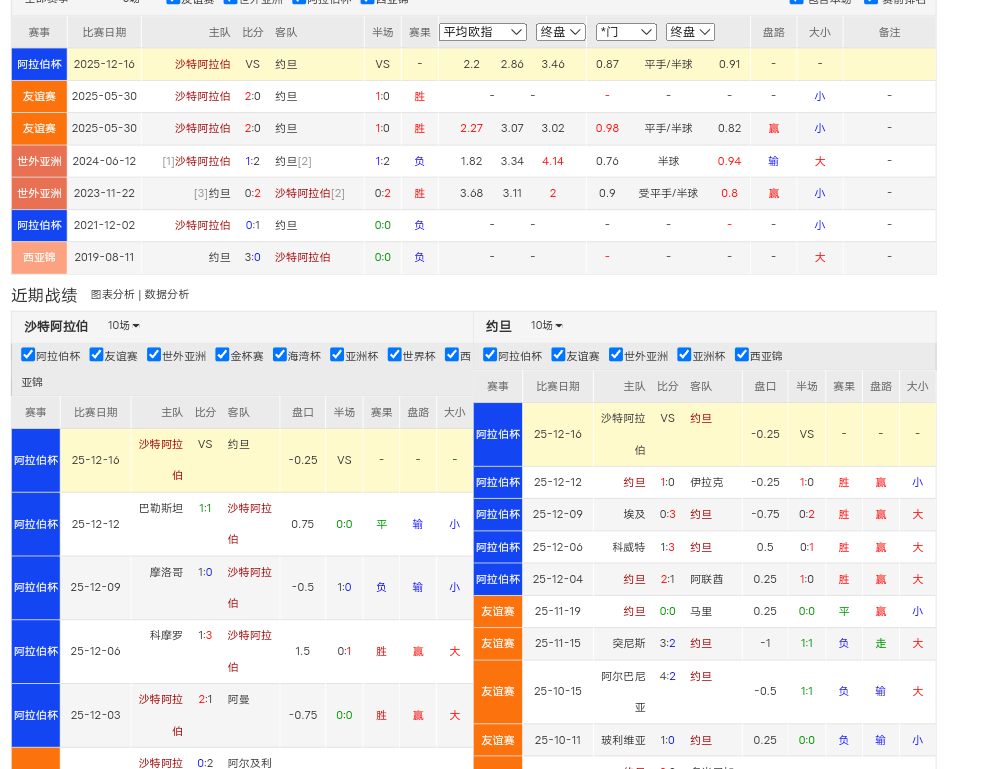Switch to 数据分析 view
The height and width of the screenshot is (769, 1001).
pos(166,295)
